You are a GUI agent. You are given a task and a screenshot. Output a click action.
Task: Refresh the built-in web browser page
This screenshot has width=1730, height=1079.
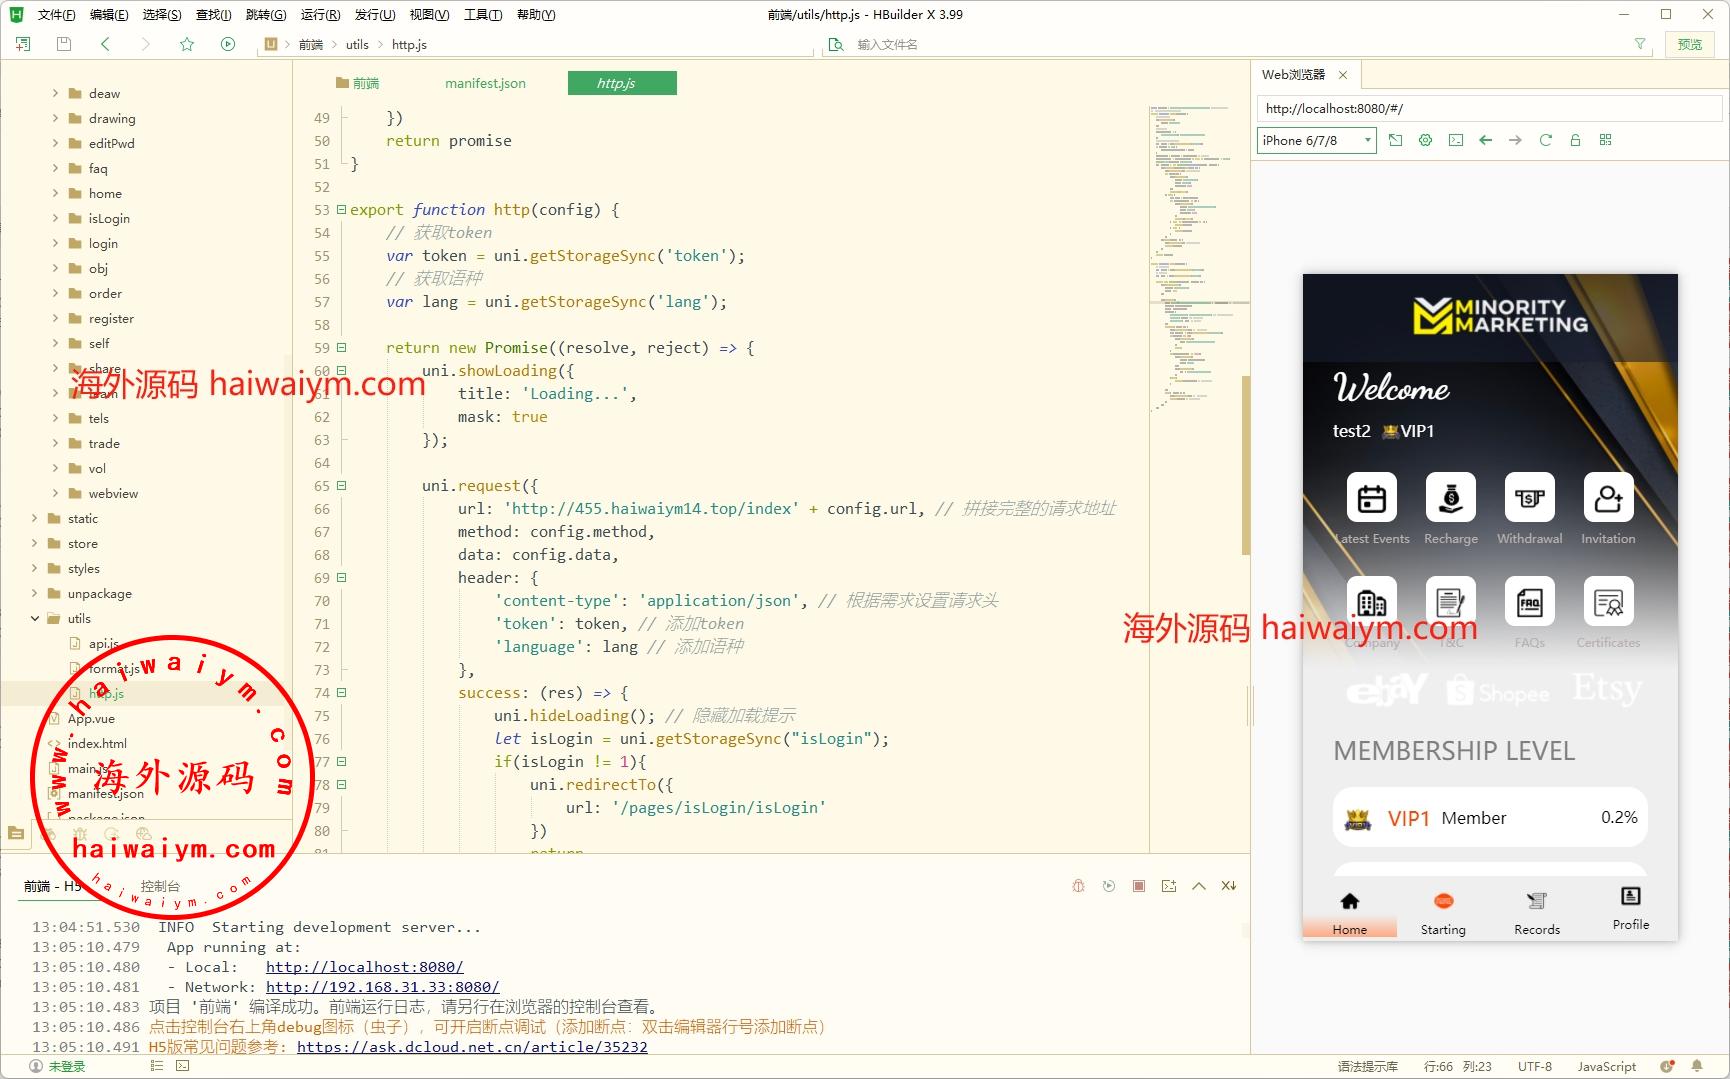pyautogui.click(x=1545, y=140)
